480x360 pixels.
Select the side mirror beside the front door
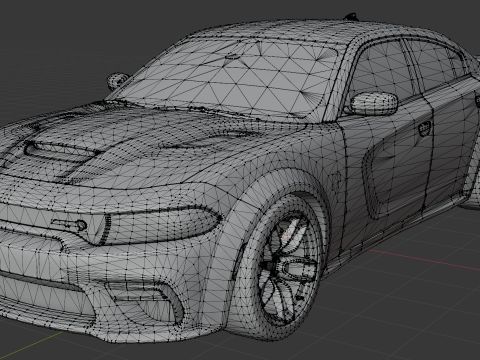point(374,103)
